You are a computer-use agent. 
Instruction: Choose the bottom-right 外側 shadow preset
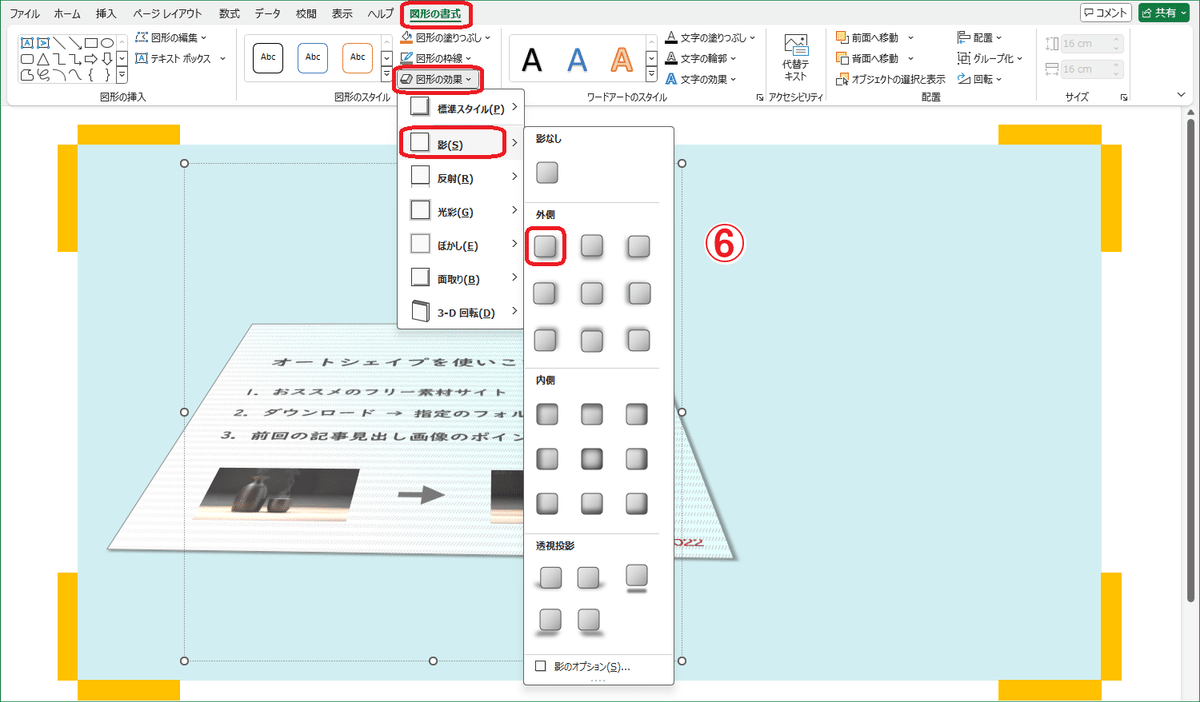tap(638, 340)
